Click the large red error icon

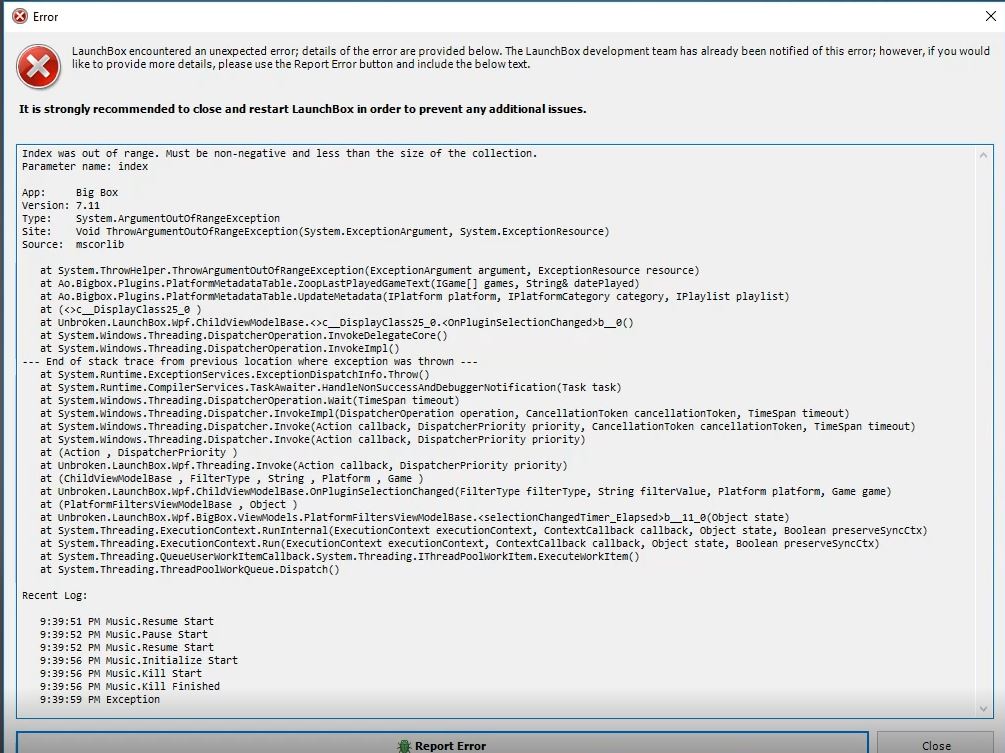(x=38, y=67)
